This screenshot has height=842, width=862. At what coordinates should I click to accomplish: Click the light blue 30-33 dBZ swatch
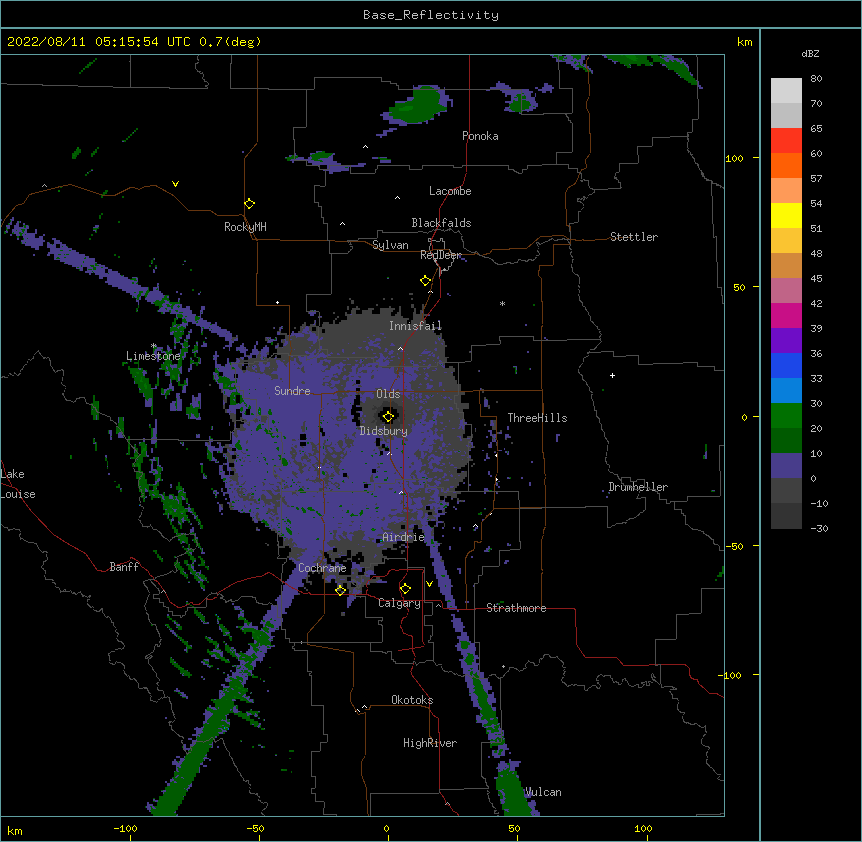coord(786,391)
